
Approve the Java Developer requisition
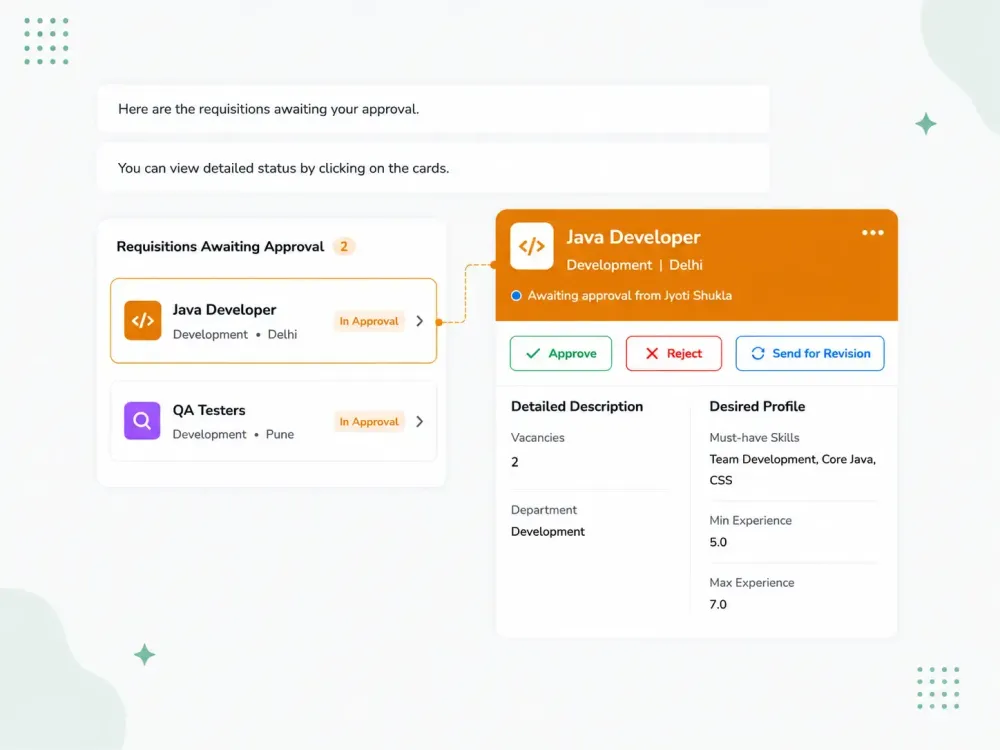[x=561, y=353]
